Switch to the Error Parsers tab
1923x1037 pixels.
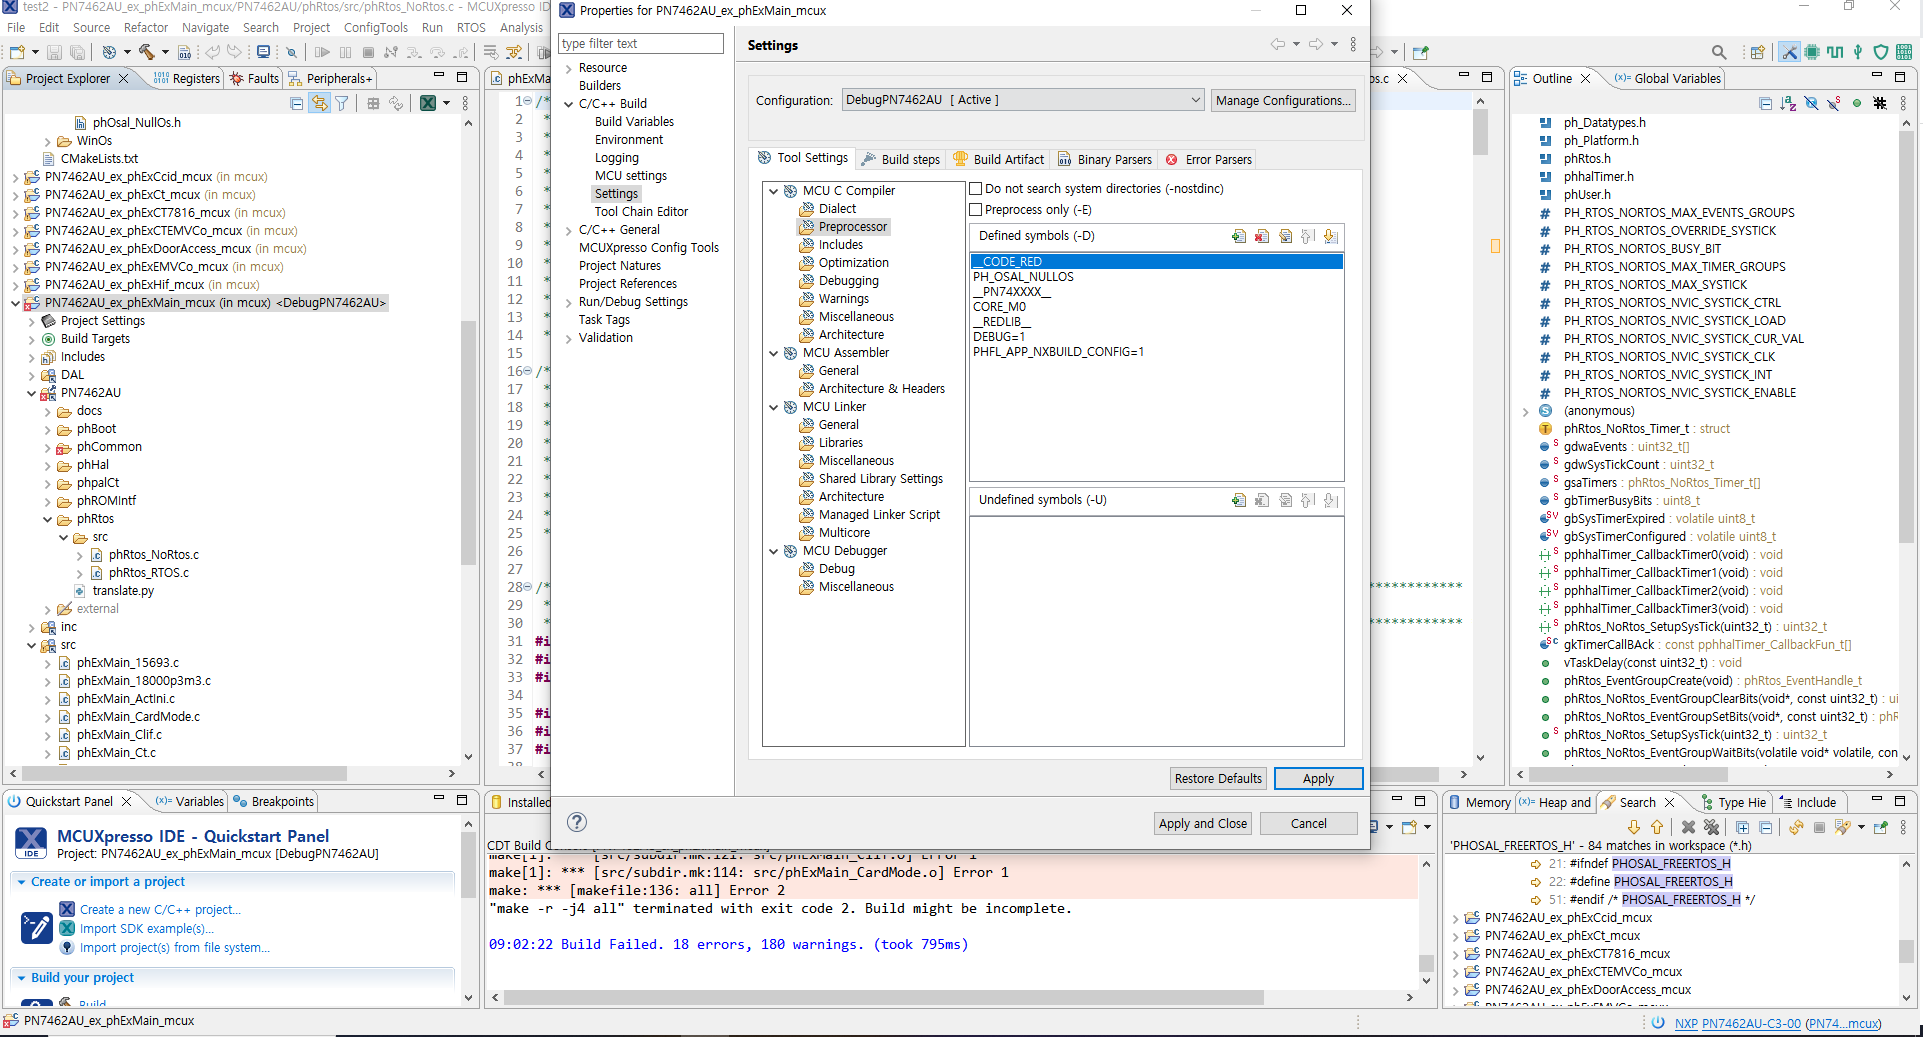pyautogui.click(x=1208, y=159)
